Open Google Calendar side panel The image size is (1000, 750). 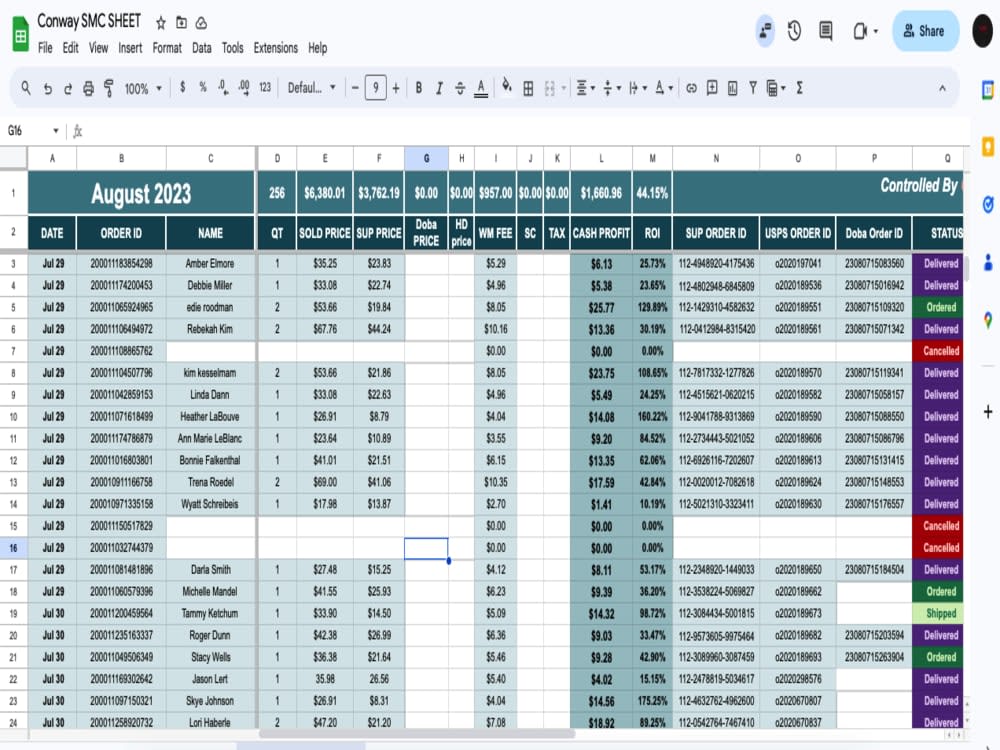click(x=987, y=89)
